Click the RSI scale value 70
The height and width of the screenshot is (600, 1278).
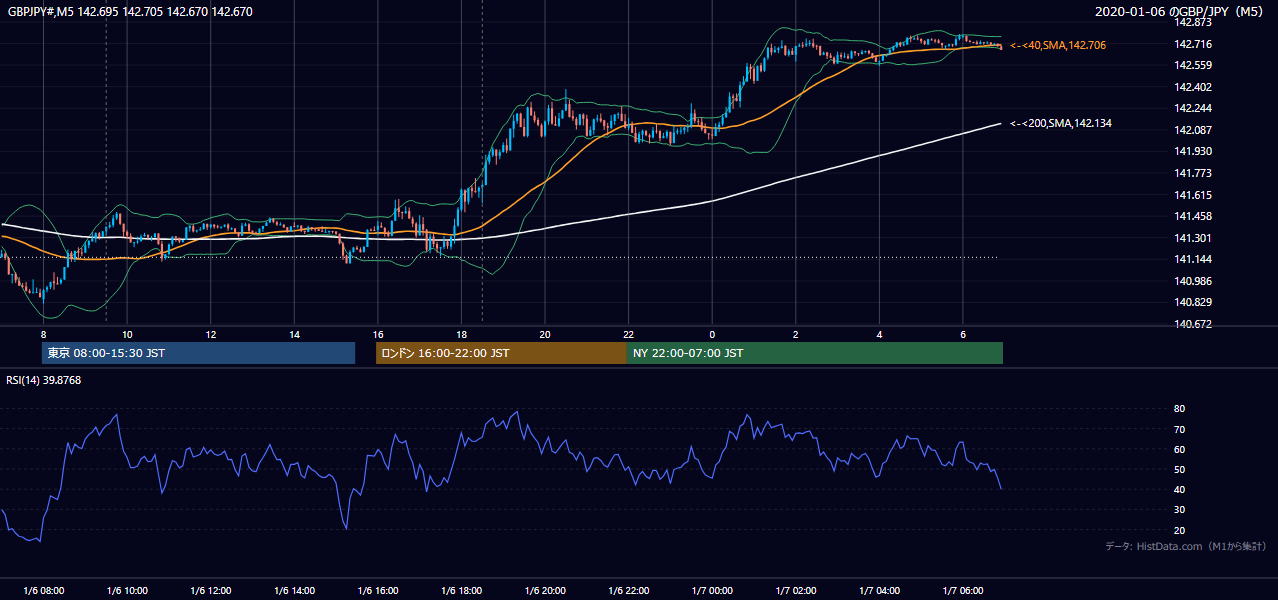(1179, 429)
